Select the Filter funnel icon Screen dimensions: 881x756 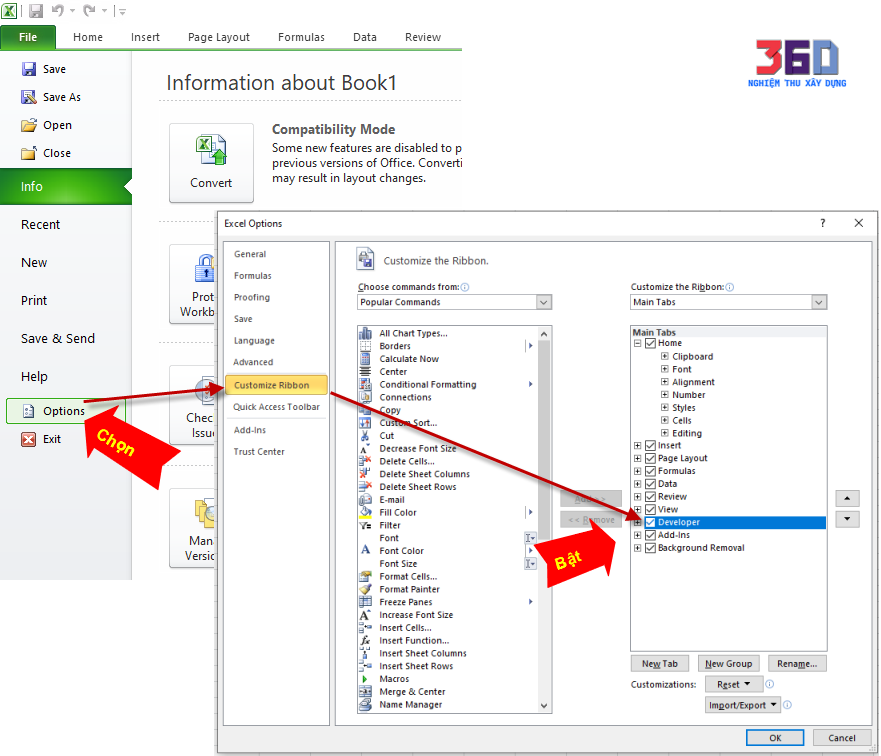point(365,526)
